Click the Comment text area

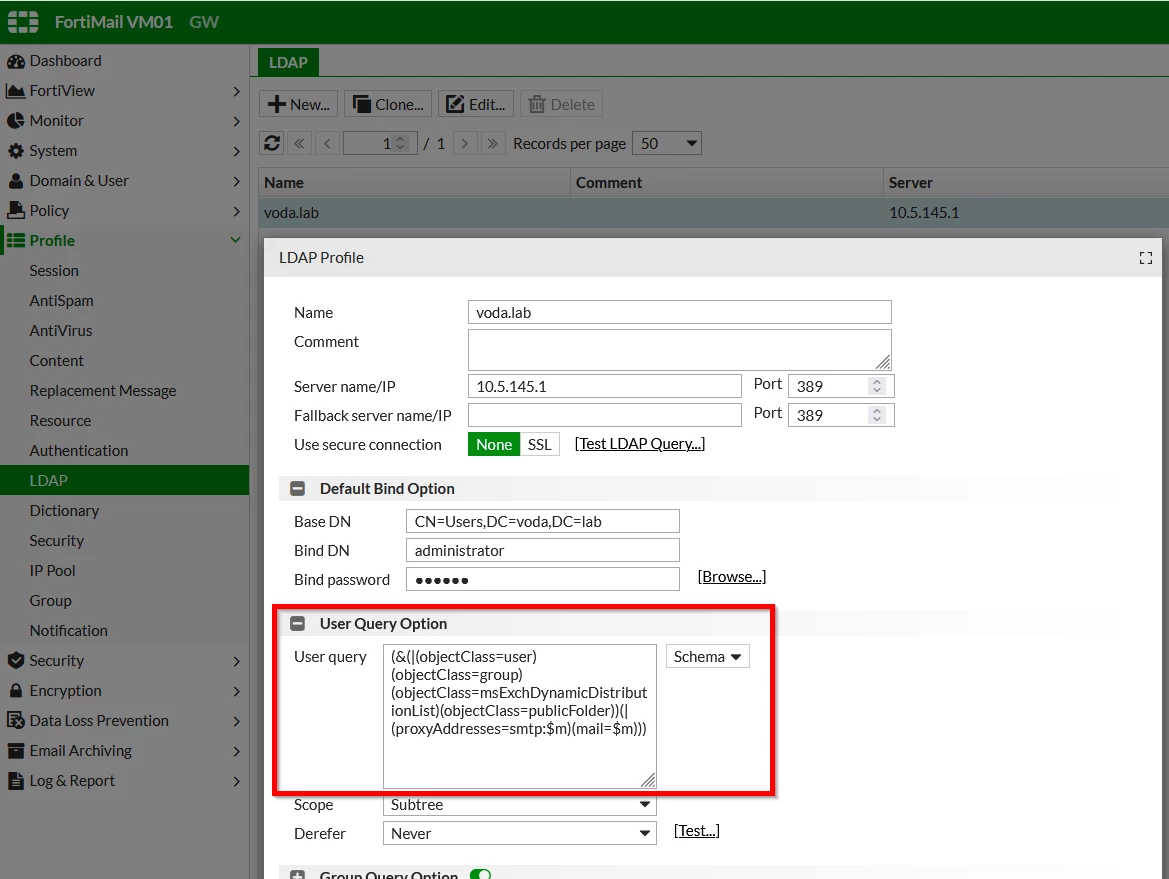(x=680, y=350)
